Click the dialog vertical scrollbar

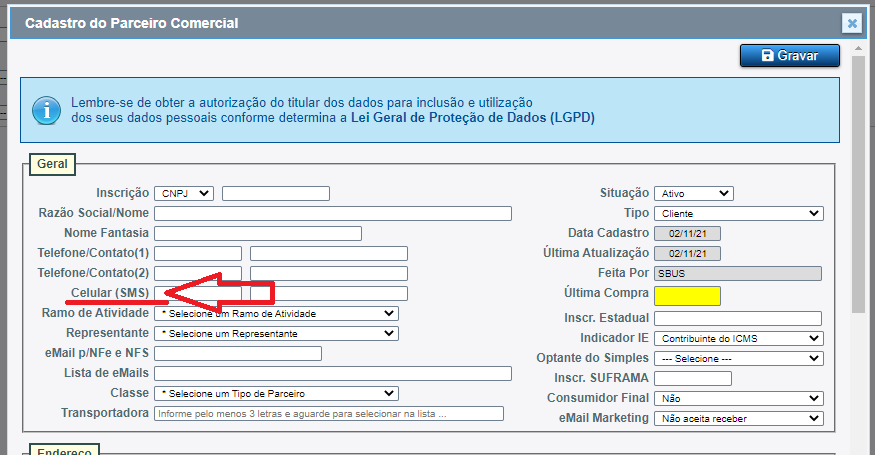(858, 180)
